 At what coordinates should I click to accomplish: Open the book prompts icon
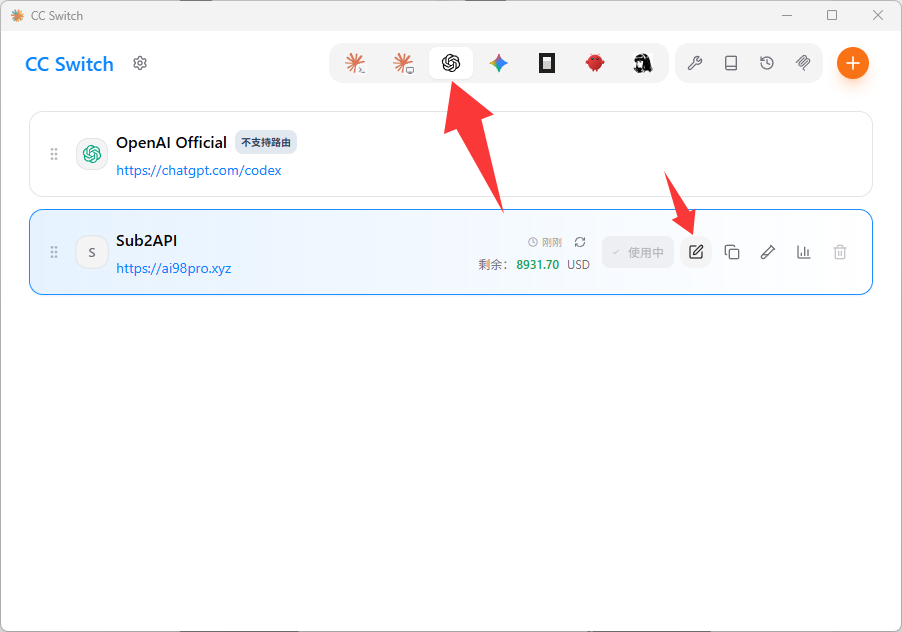coord(731,63)
